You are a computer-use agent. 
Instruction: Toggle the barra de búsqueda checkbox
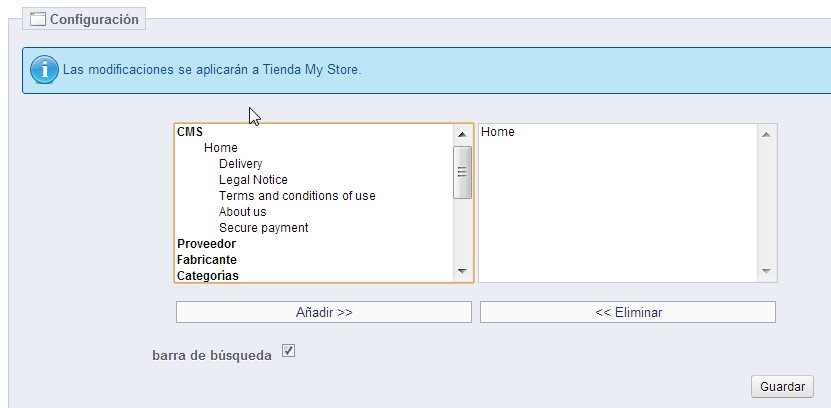(x=289, y=351)
